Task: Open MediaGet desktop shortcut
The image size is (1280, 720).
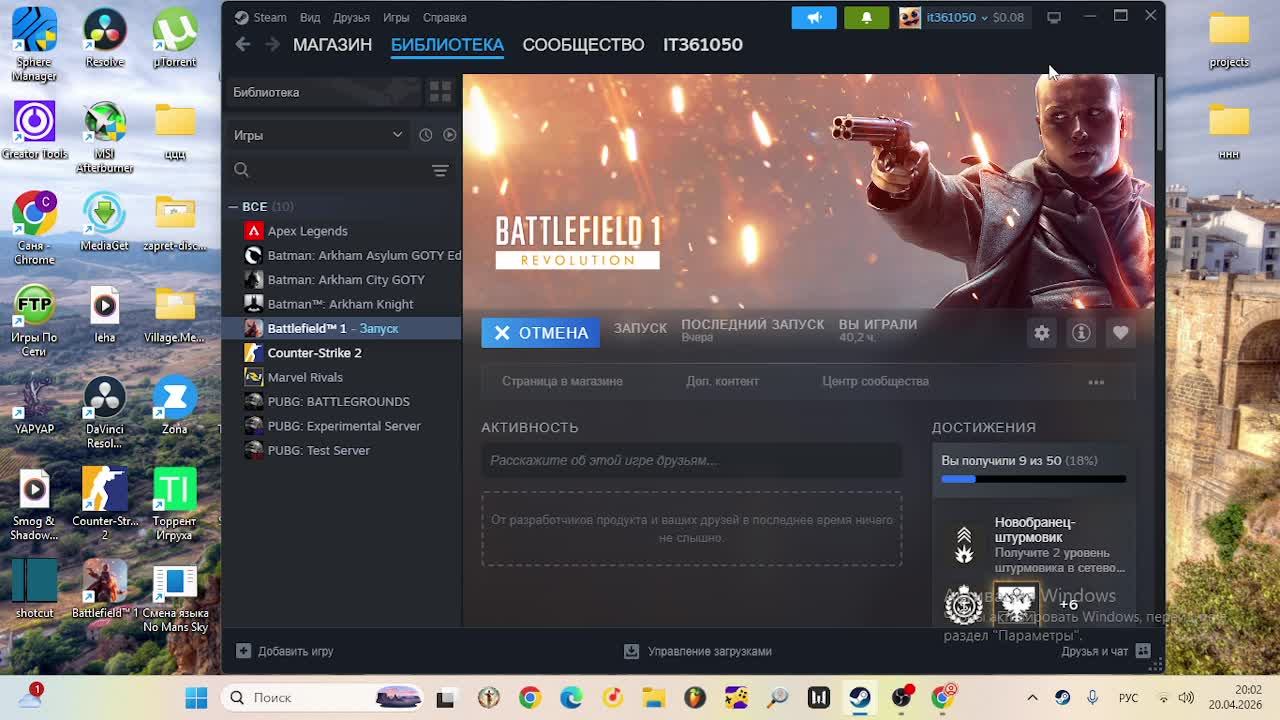Action: pos(105,222)
